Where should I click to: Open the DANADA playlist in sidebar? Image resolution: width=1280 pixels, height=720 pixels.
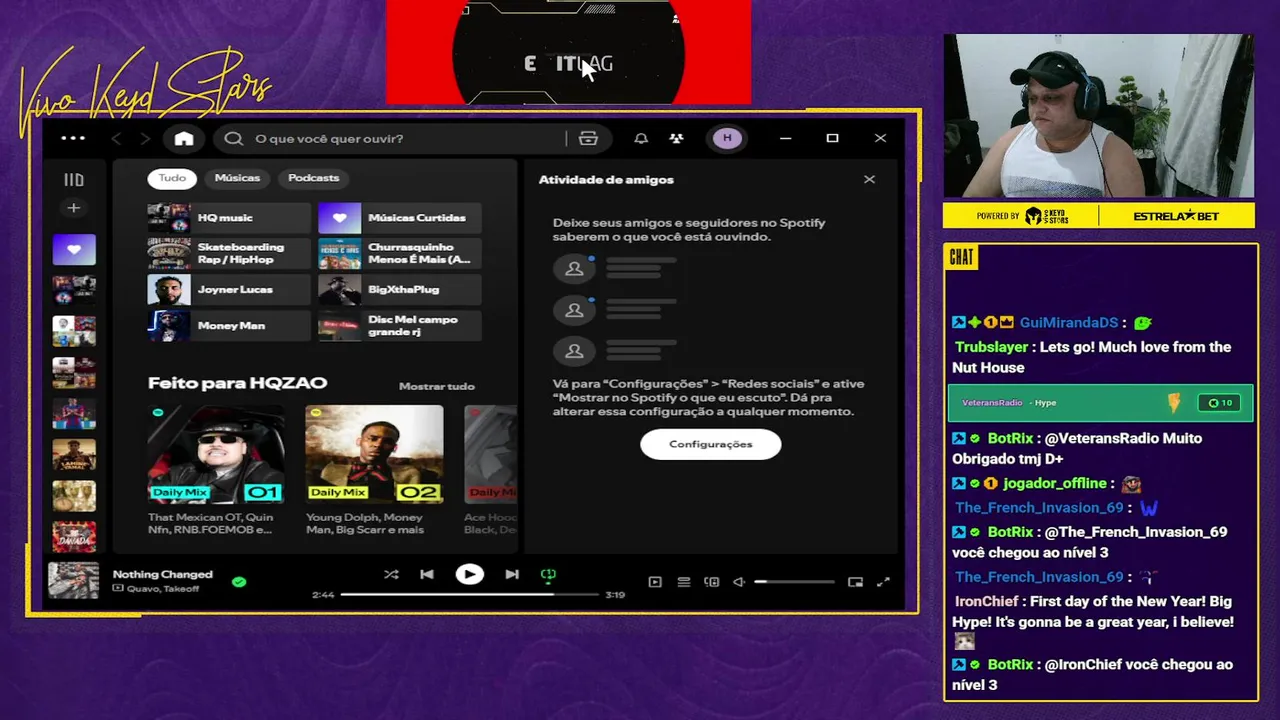point(74,537)
